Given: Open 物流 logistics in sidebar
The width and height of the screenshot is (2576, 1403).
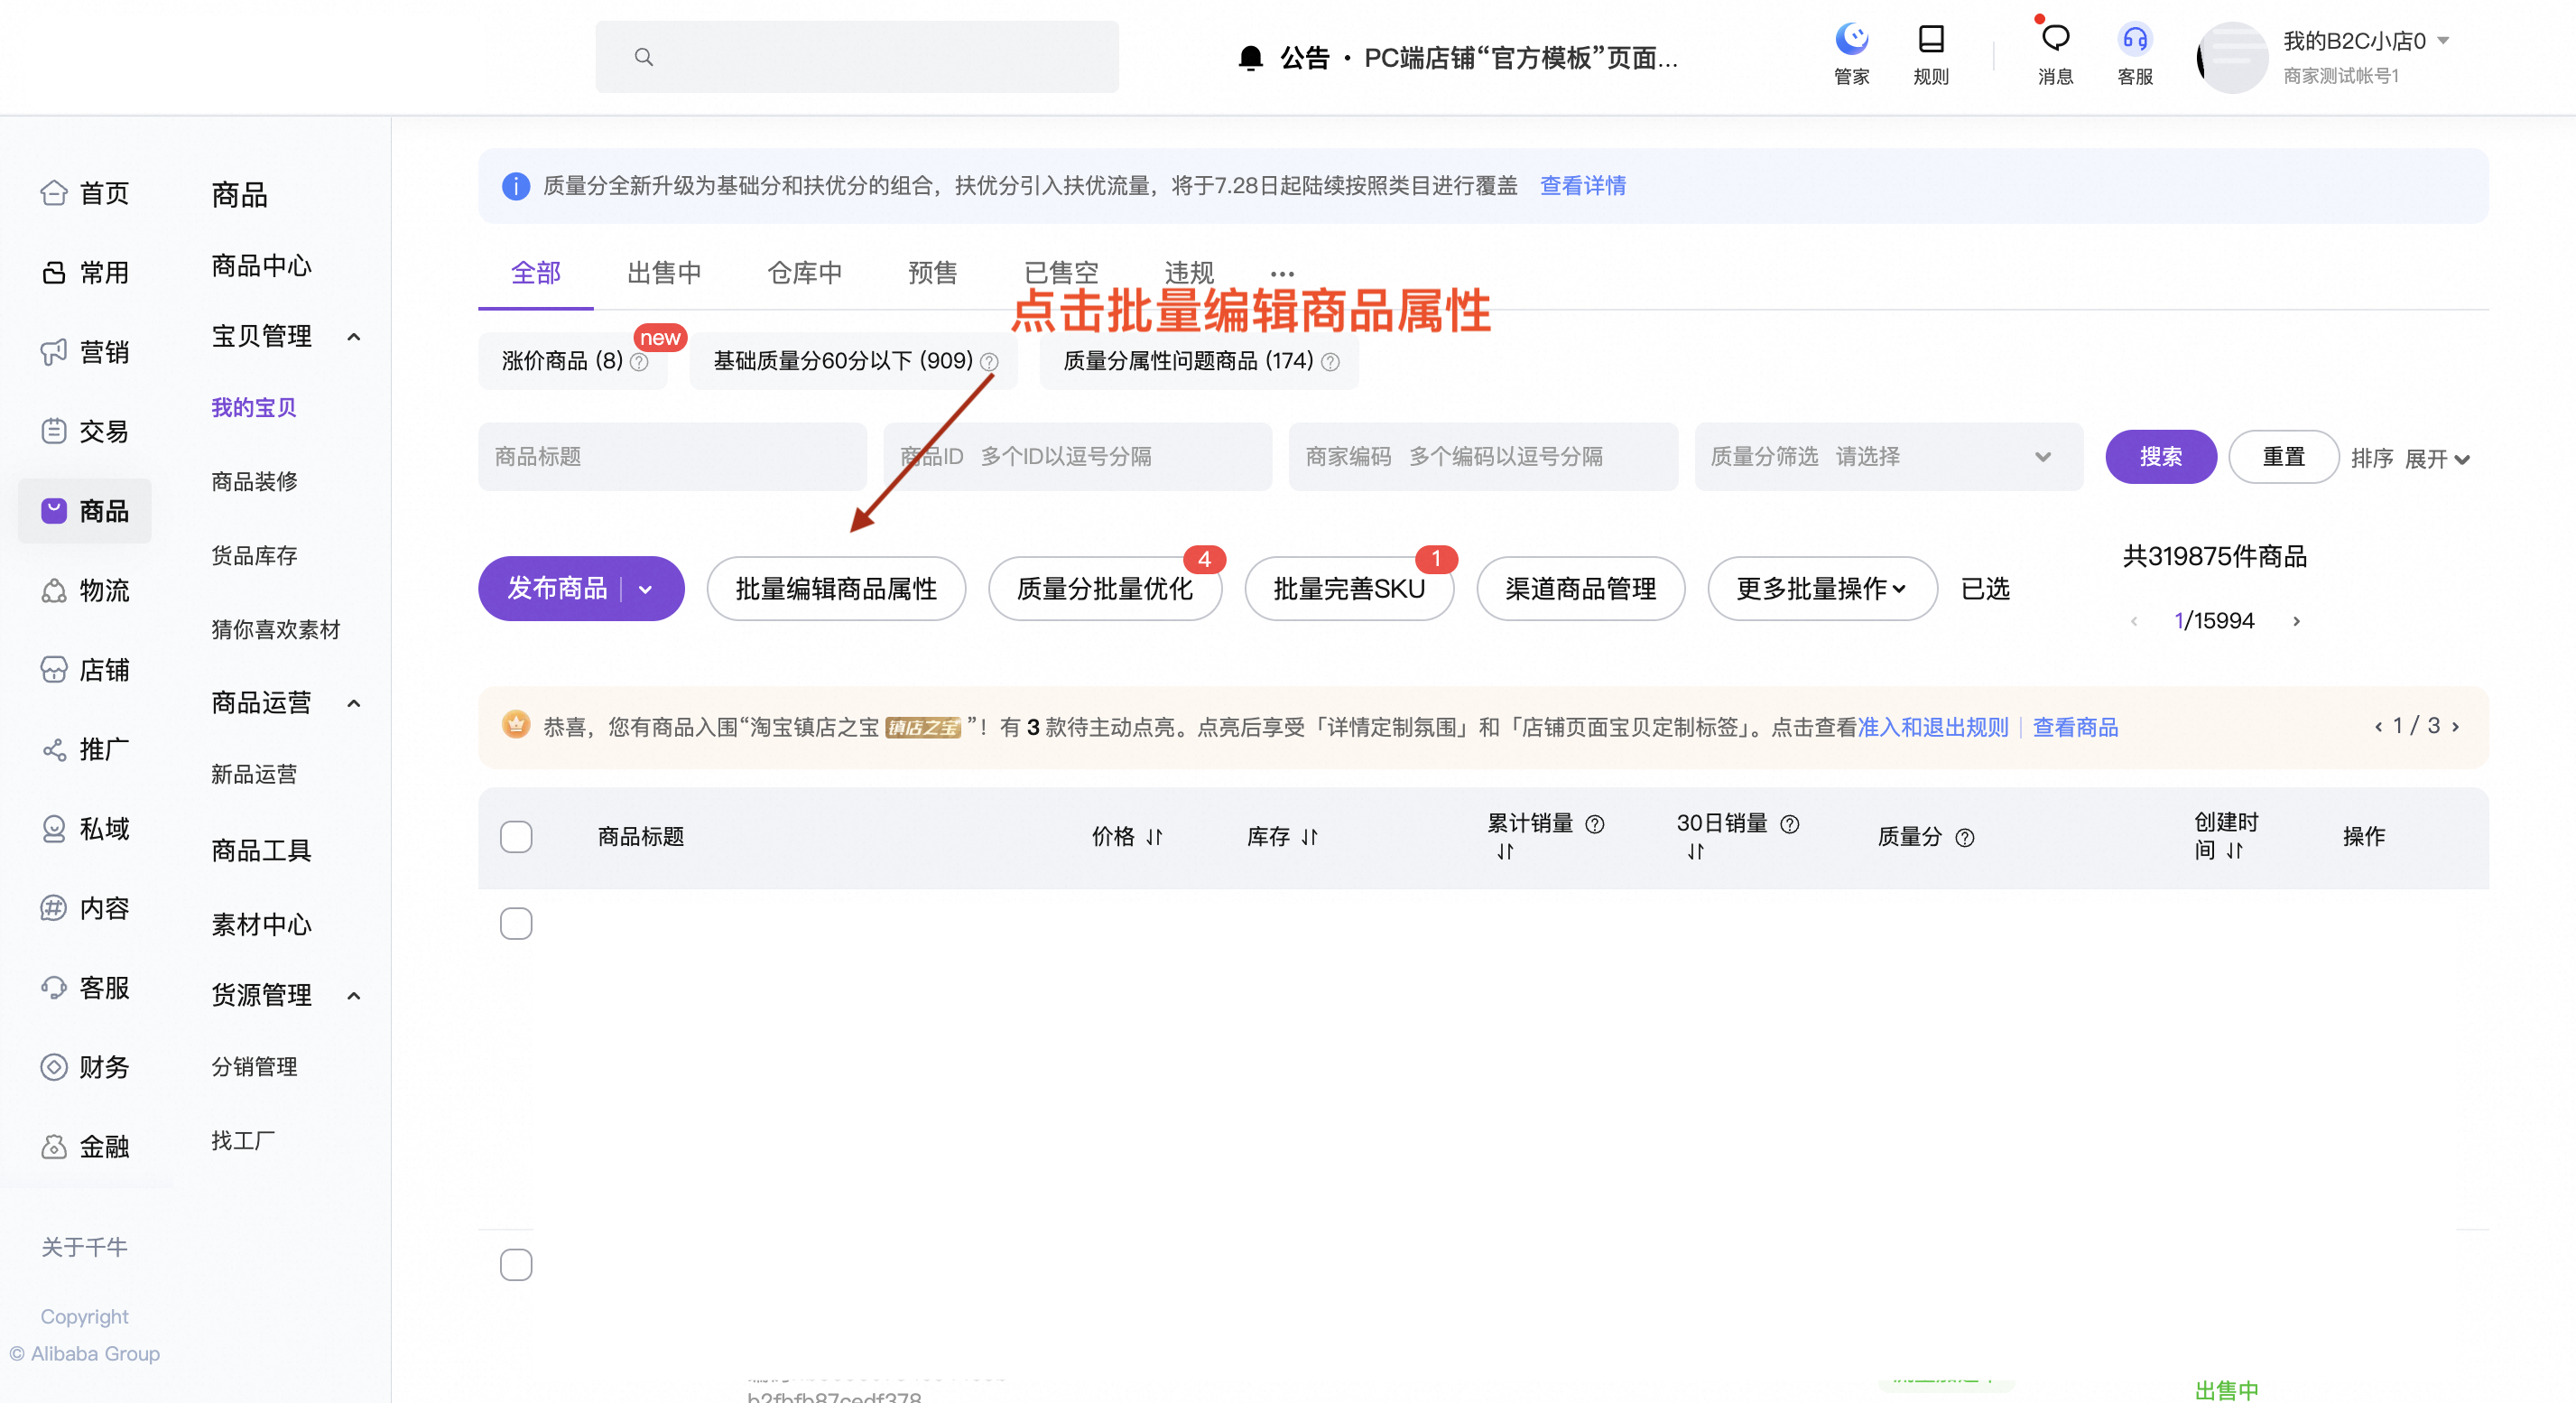Looking at the screenshot, I should pos(85,590).
